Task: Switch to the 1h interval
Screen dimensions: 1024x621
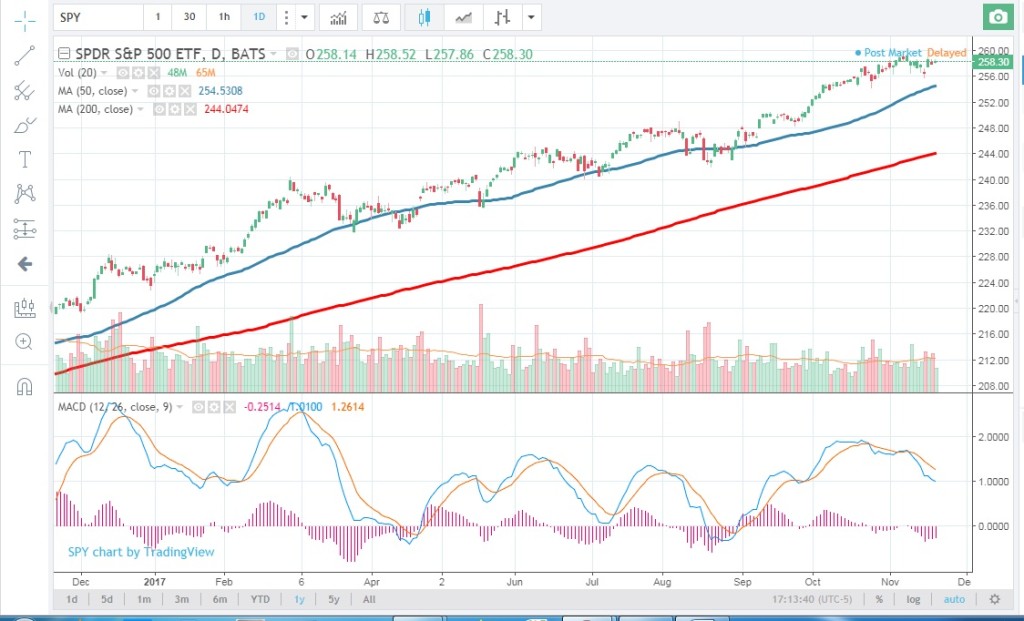Action: [225, 17]
